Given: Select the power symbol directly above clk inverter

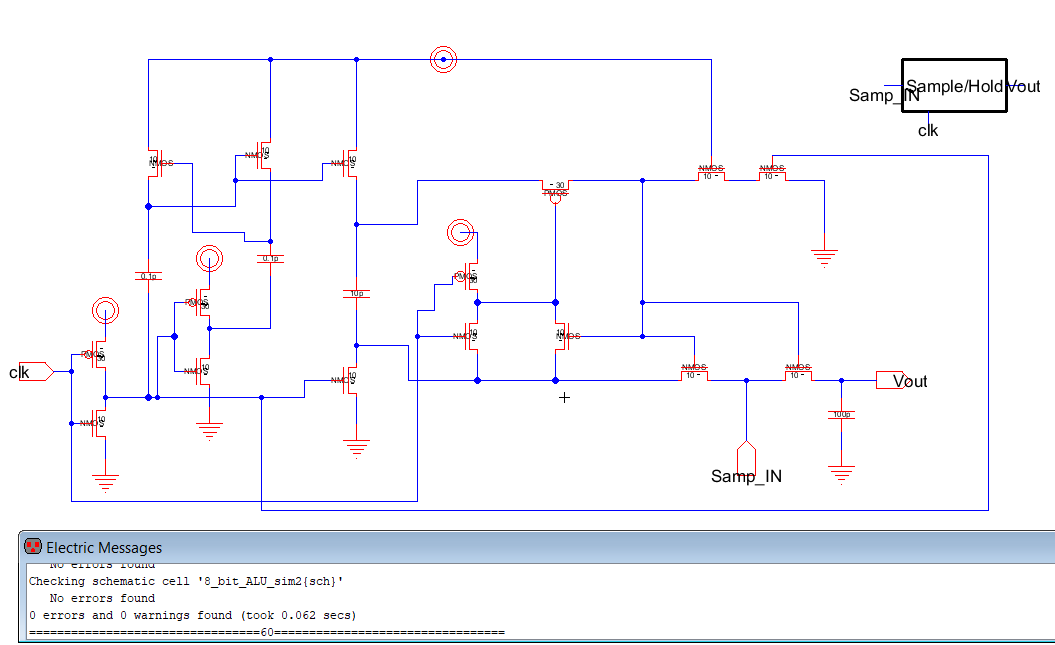Looking at the screenshot, I should click(x=104, y=311).
